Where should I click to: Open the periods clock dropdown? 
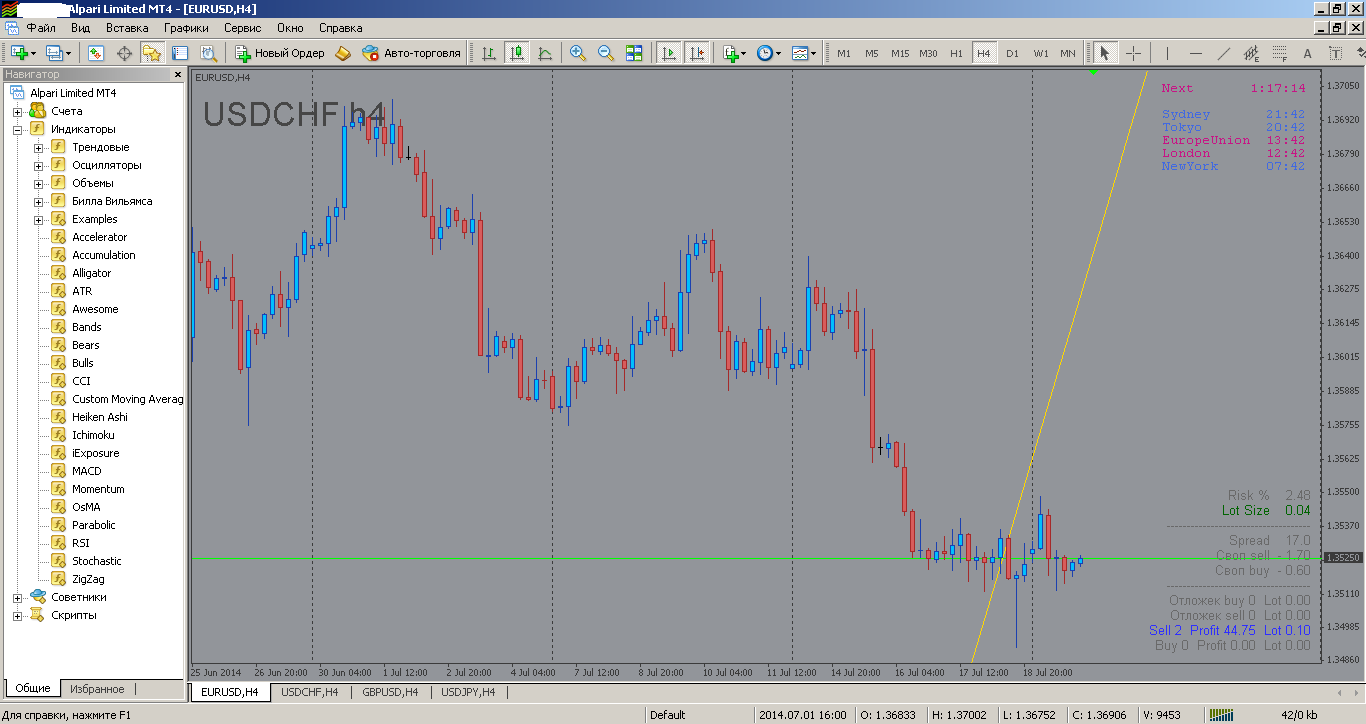click(x=769, y=53)
